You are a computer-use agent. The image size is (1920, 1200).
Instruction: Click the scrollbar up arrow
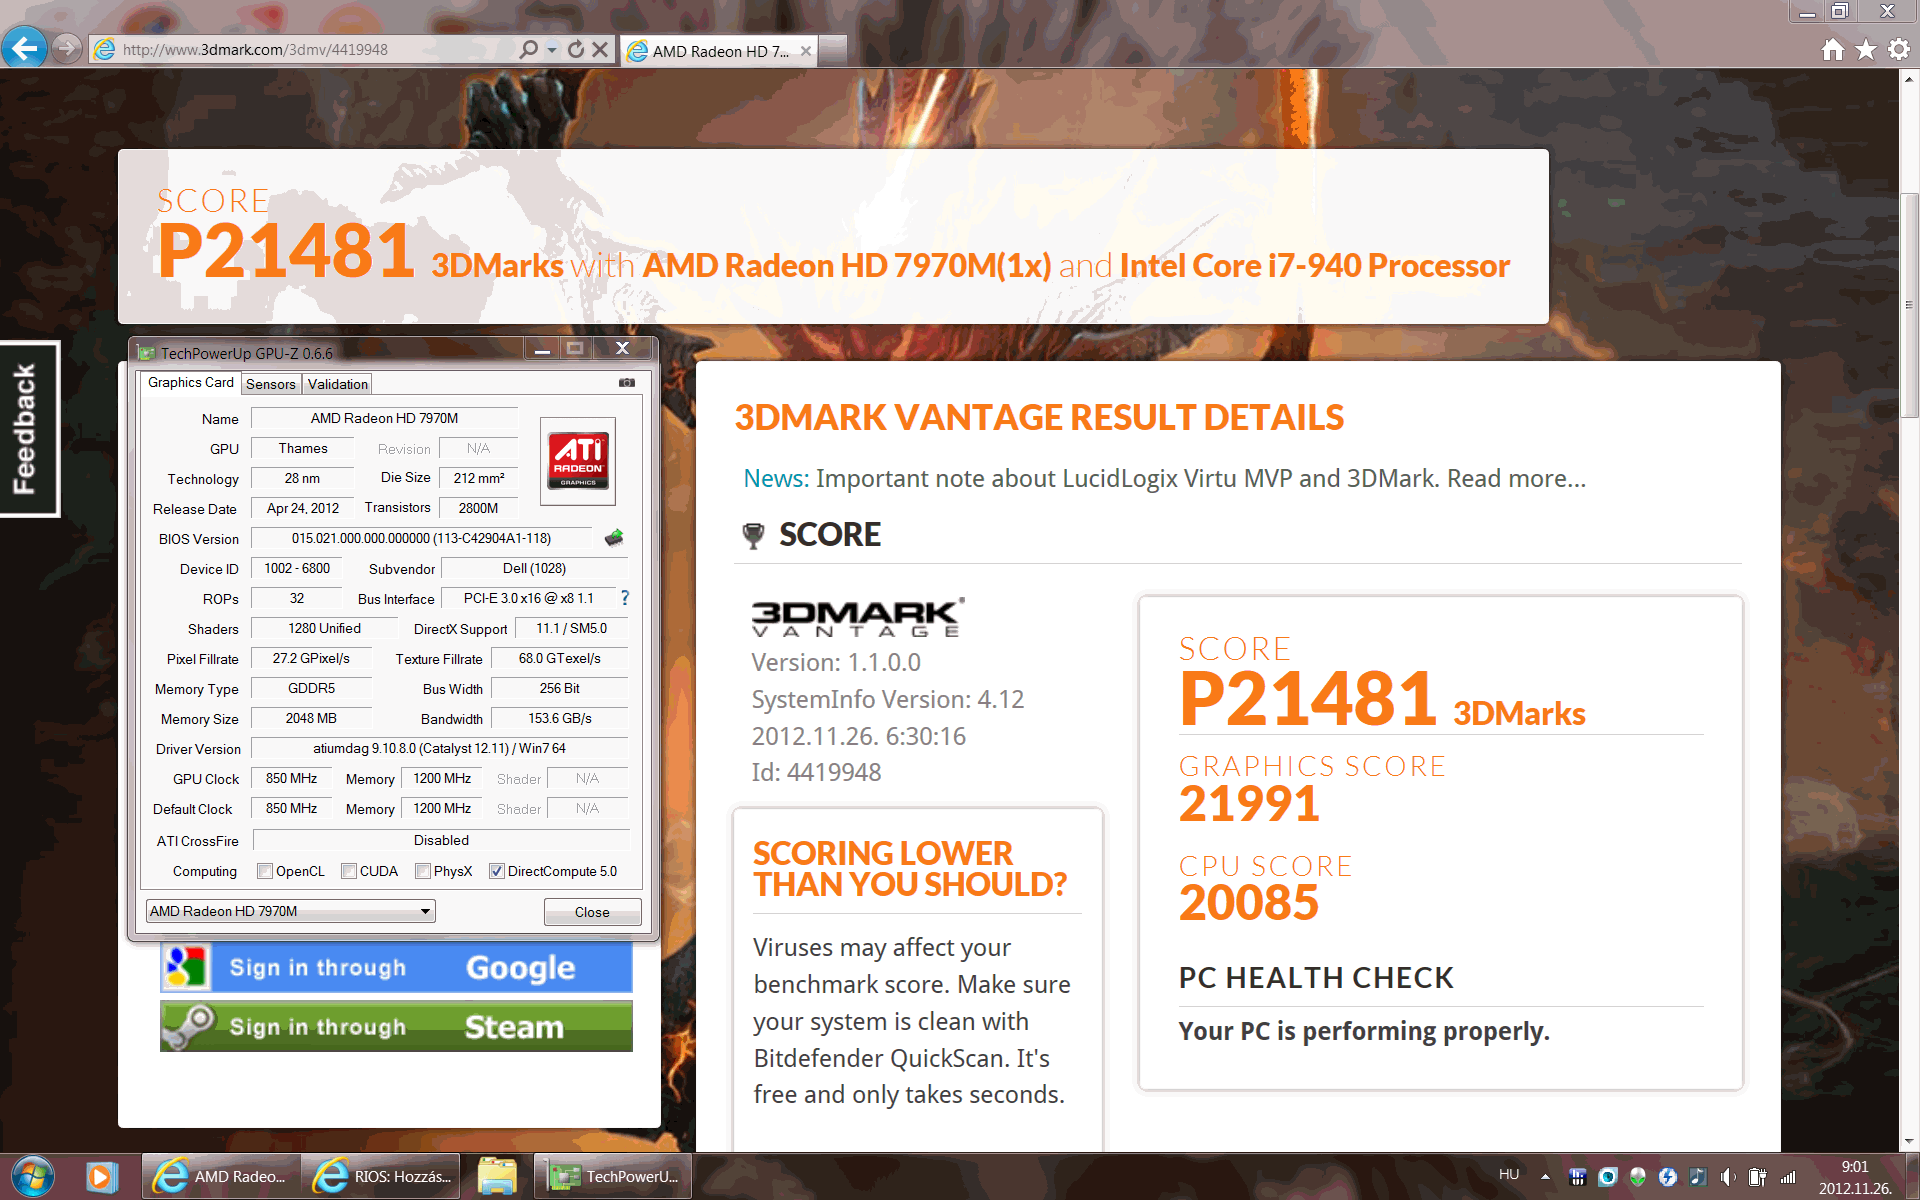click(1909, 79)
